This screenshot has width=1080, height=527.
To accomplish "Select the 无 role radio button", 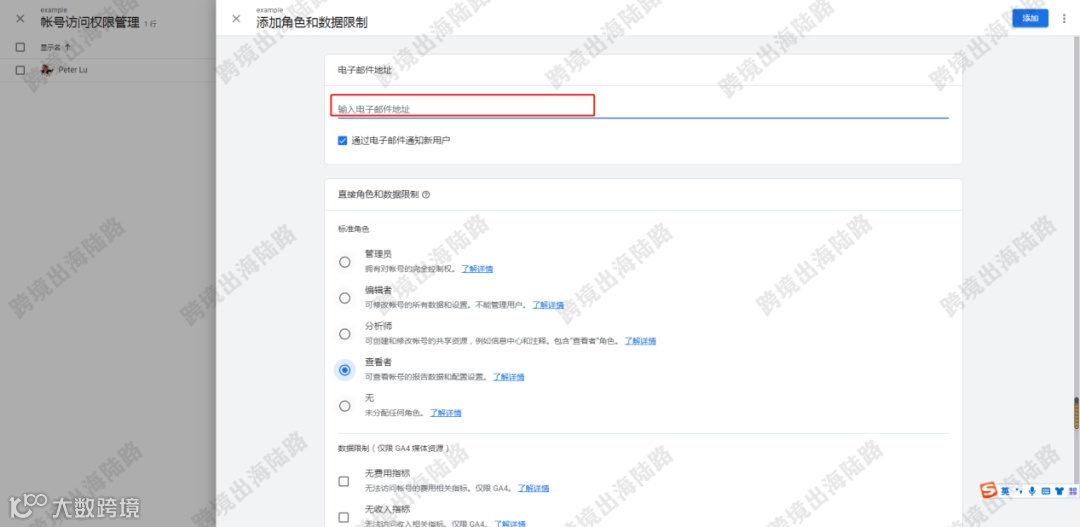I will [344, 406].
